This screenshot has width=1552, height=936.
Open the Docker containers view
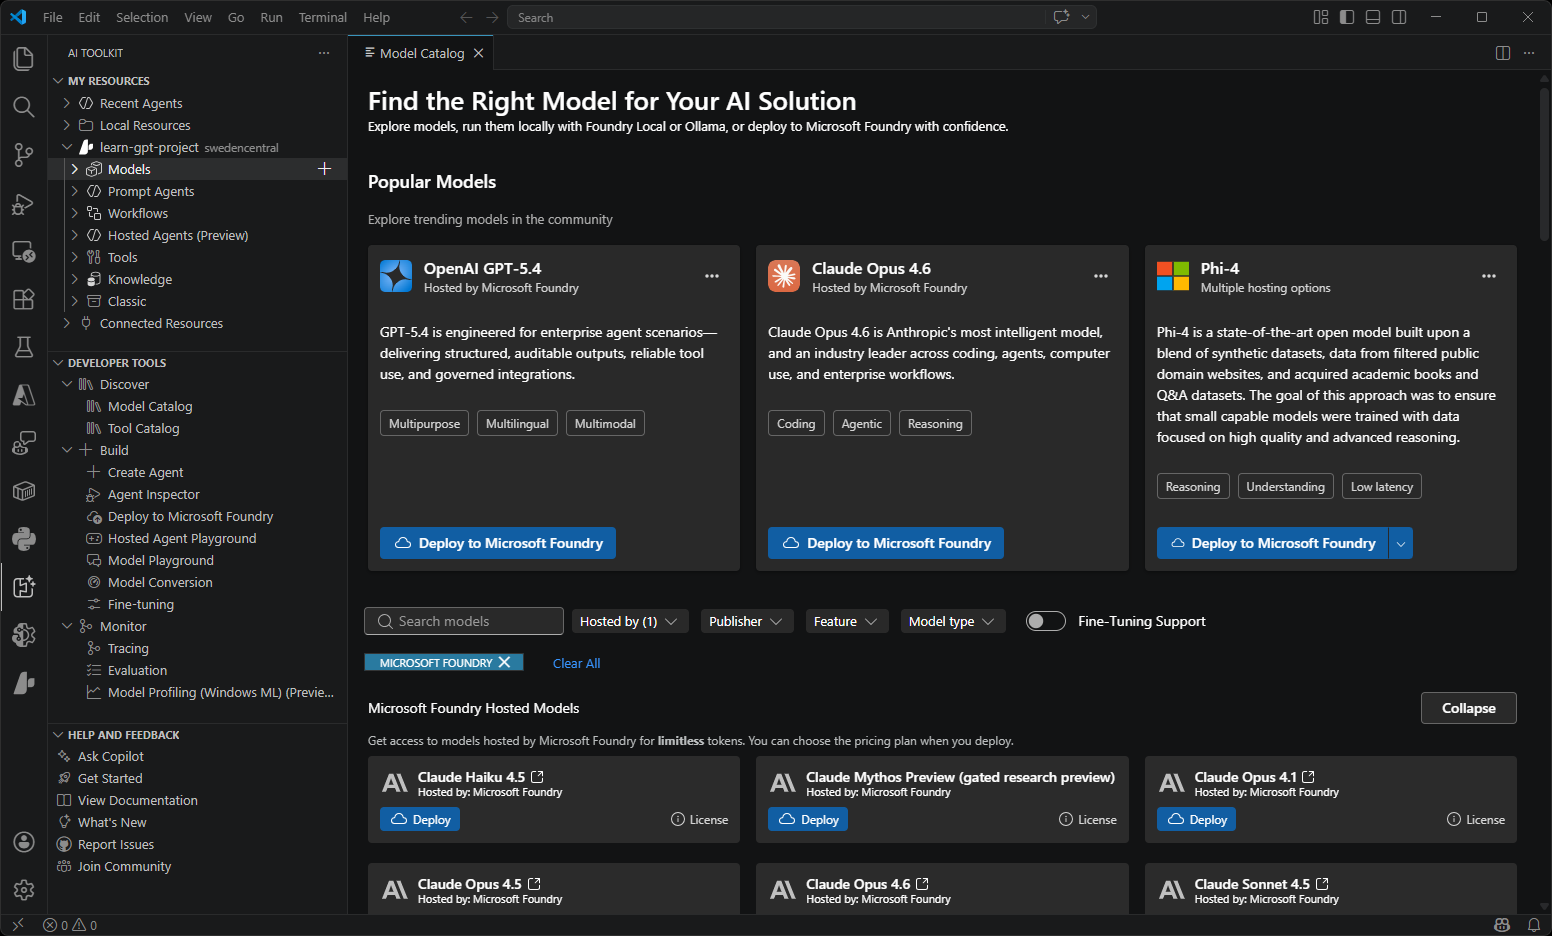[24, 491]
